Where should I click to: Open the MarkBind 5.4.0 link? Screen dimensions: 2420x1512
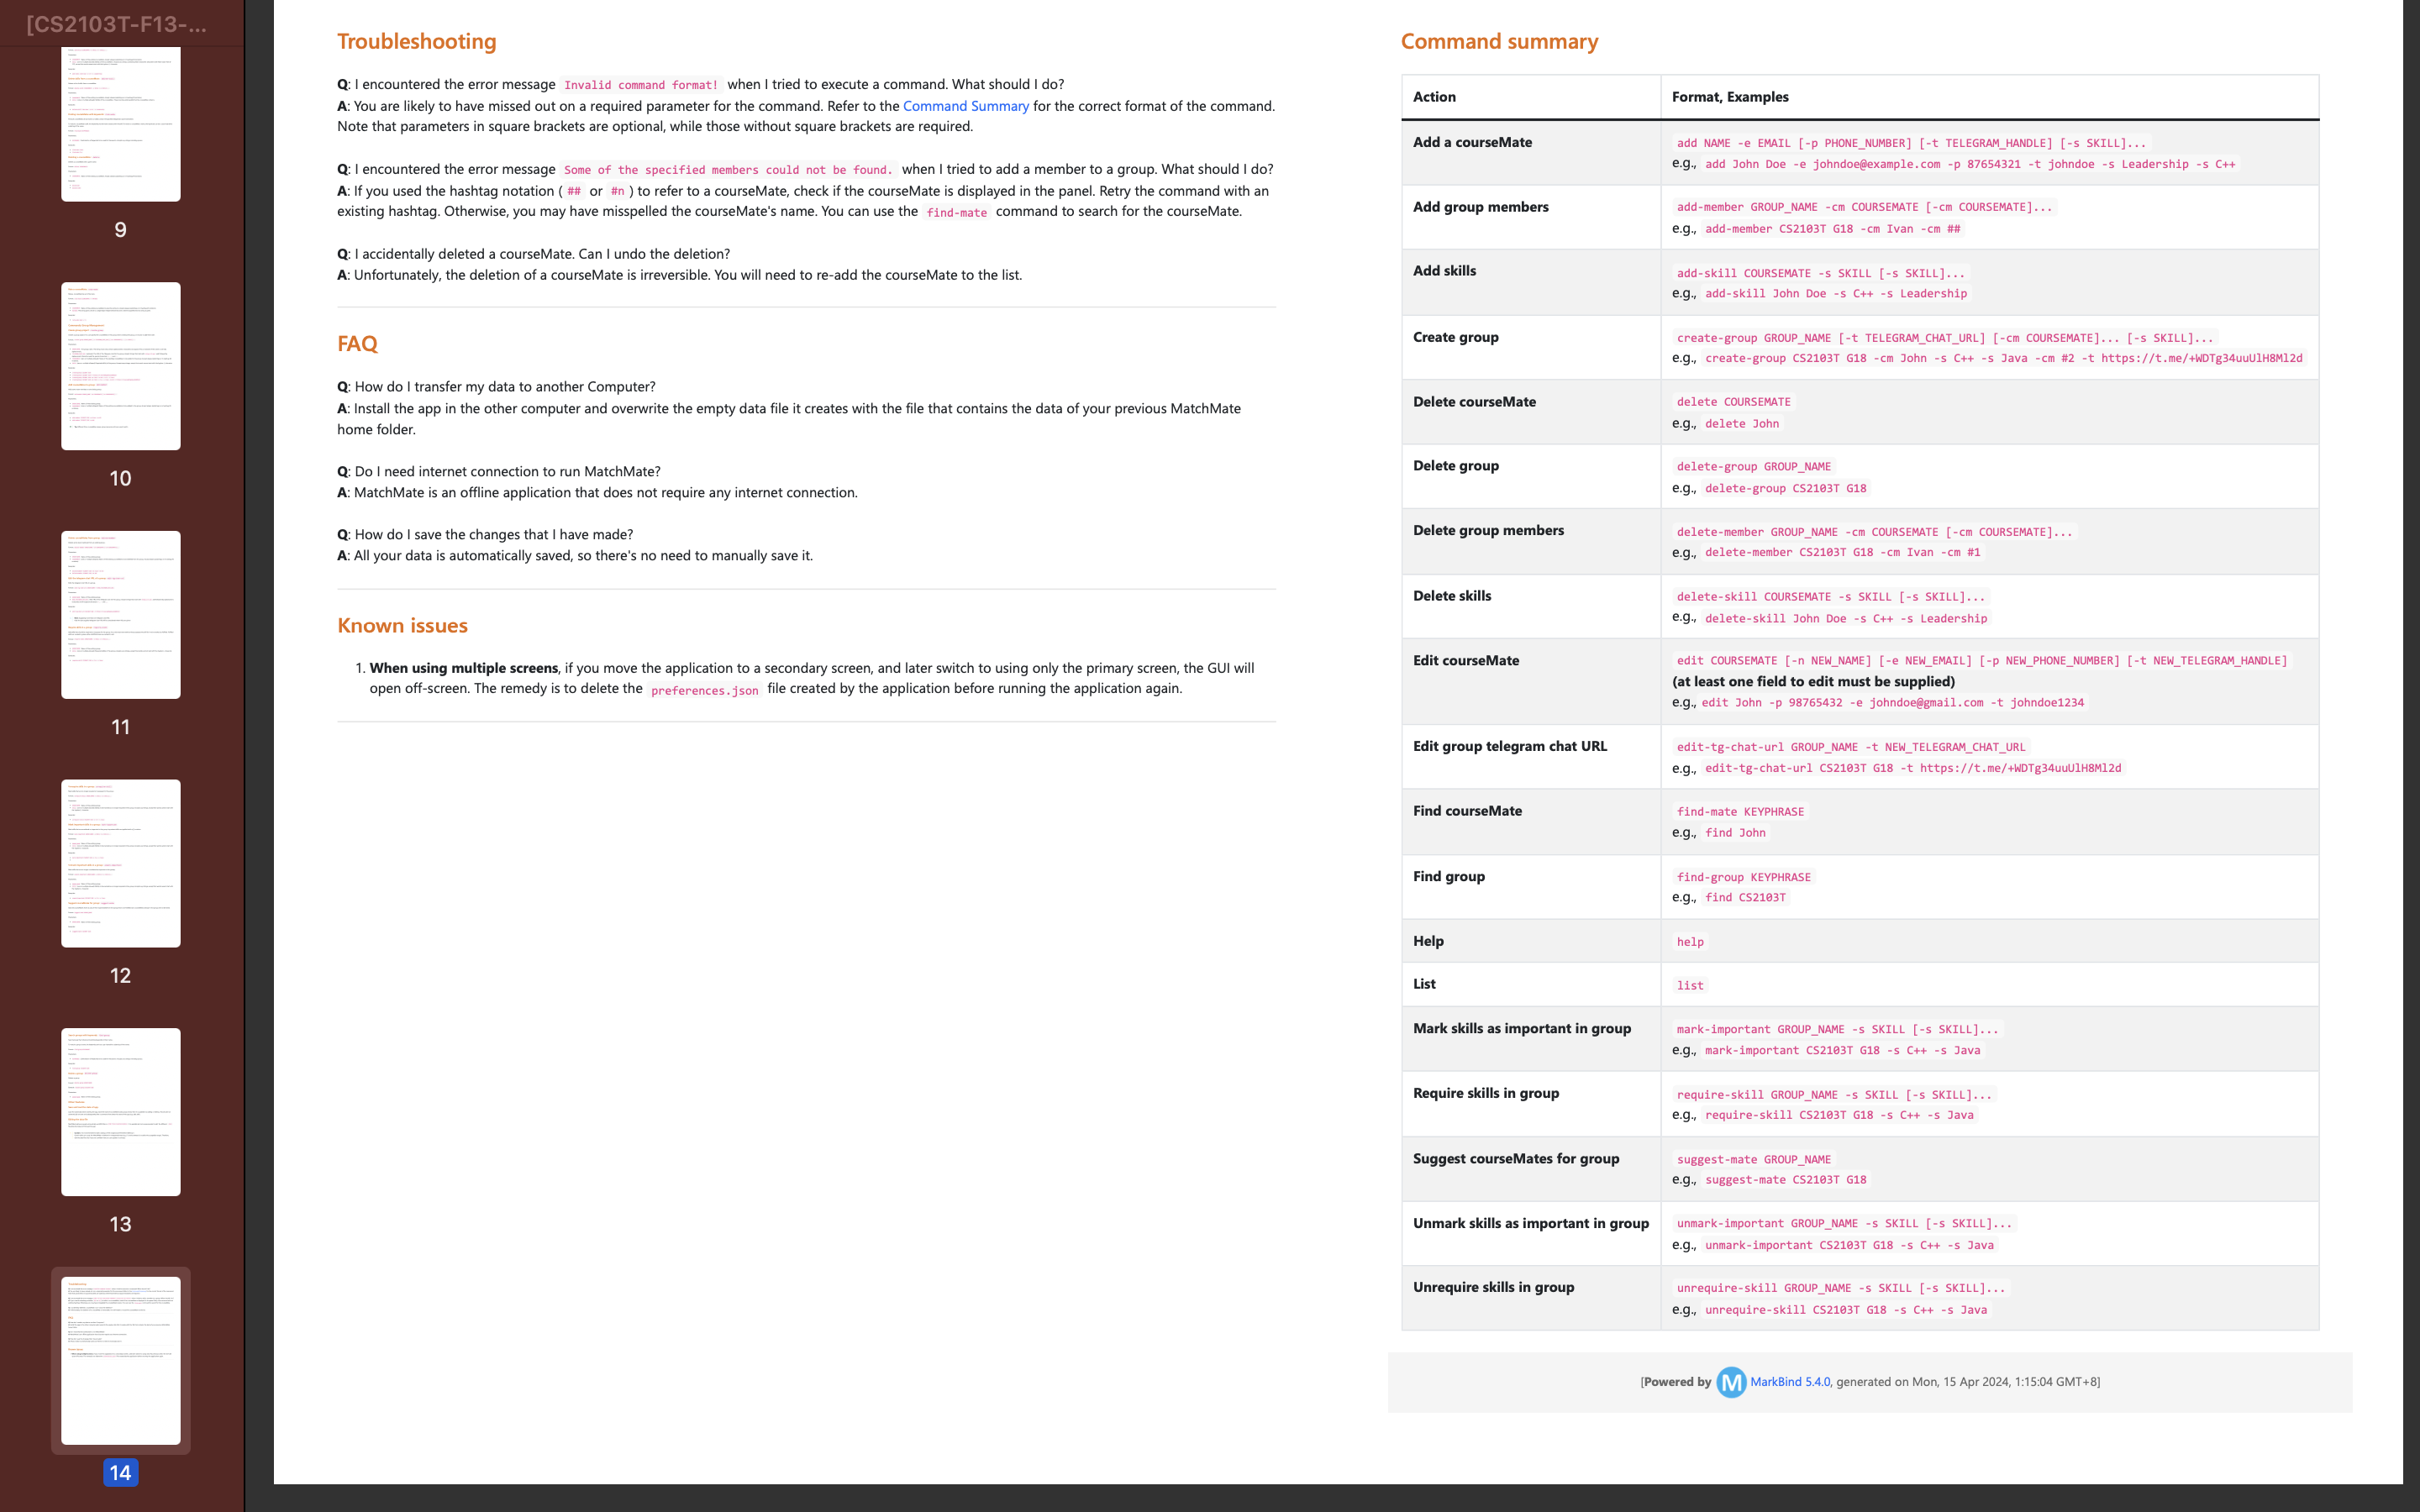click(1790, 1382)
